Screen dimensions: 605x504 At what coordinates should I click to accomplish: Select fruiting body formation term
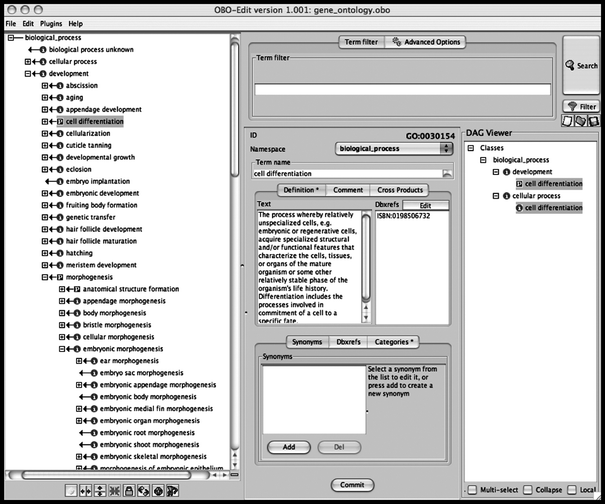click(101, 205)
